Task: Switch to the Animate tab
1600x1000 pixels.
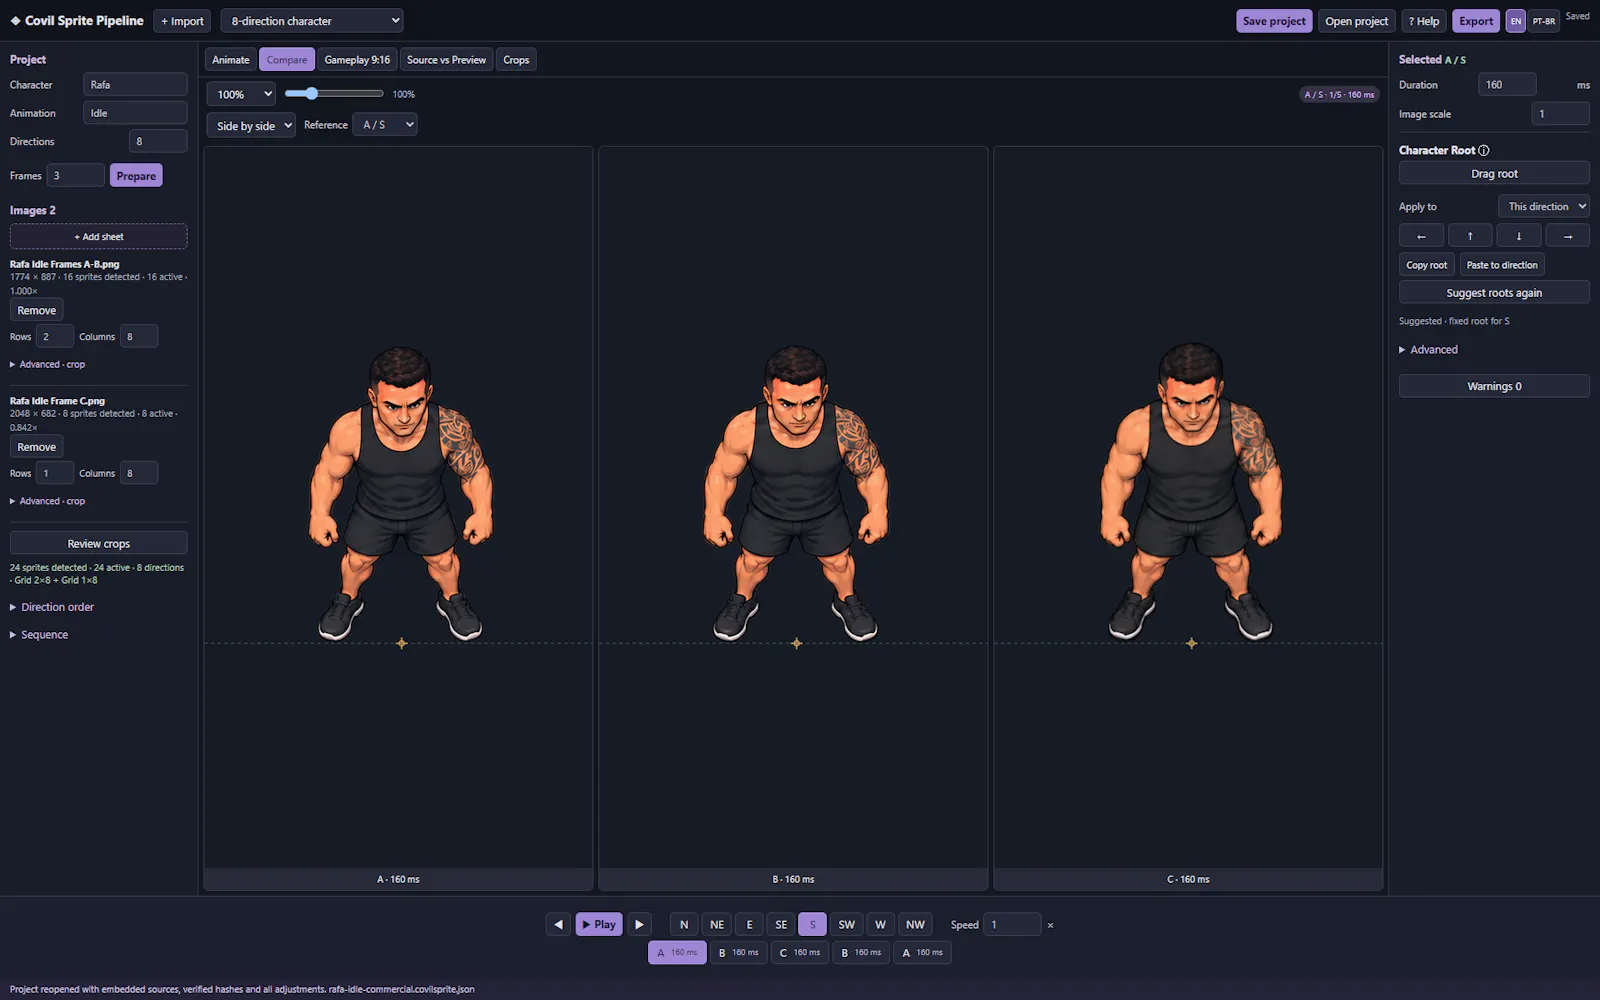Action: pyautogui.click(x=231, y=60)
